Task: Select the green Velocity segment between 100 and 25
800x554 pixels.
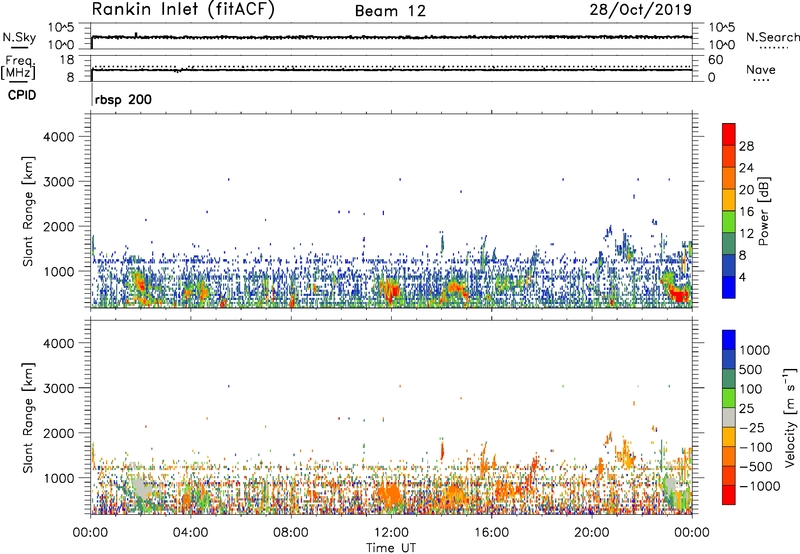Action: point(729,398)
